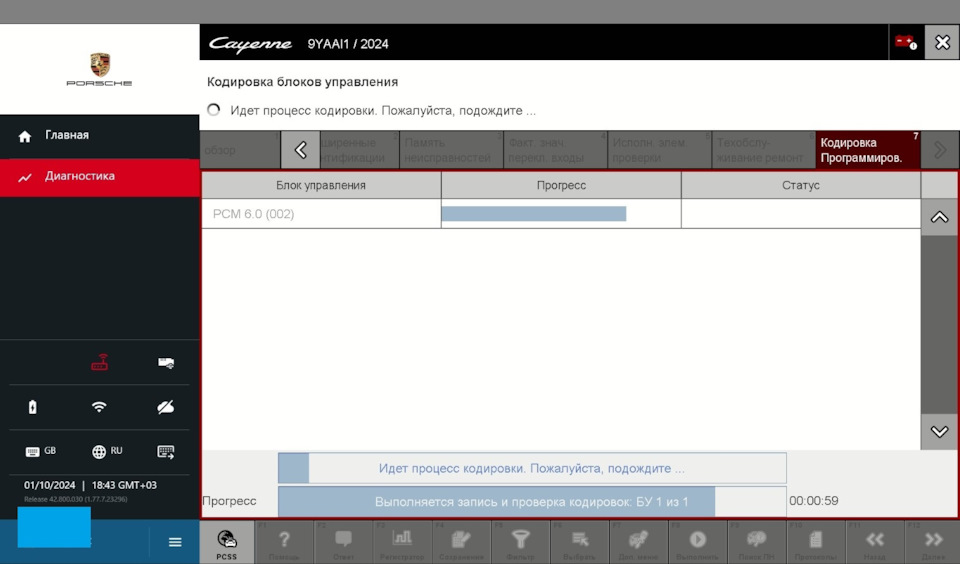This screenshot has height=564, width=960.
Task: Click the red battery warning icon
Action: 906,43
